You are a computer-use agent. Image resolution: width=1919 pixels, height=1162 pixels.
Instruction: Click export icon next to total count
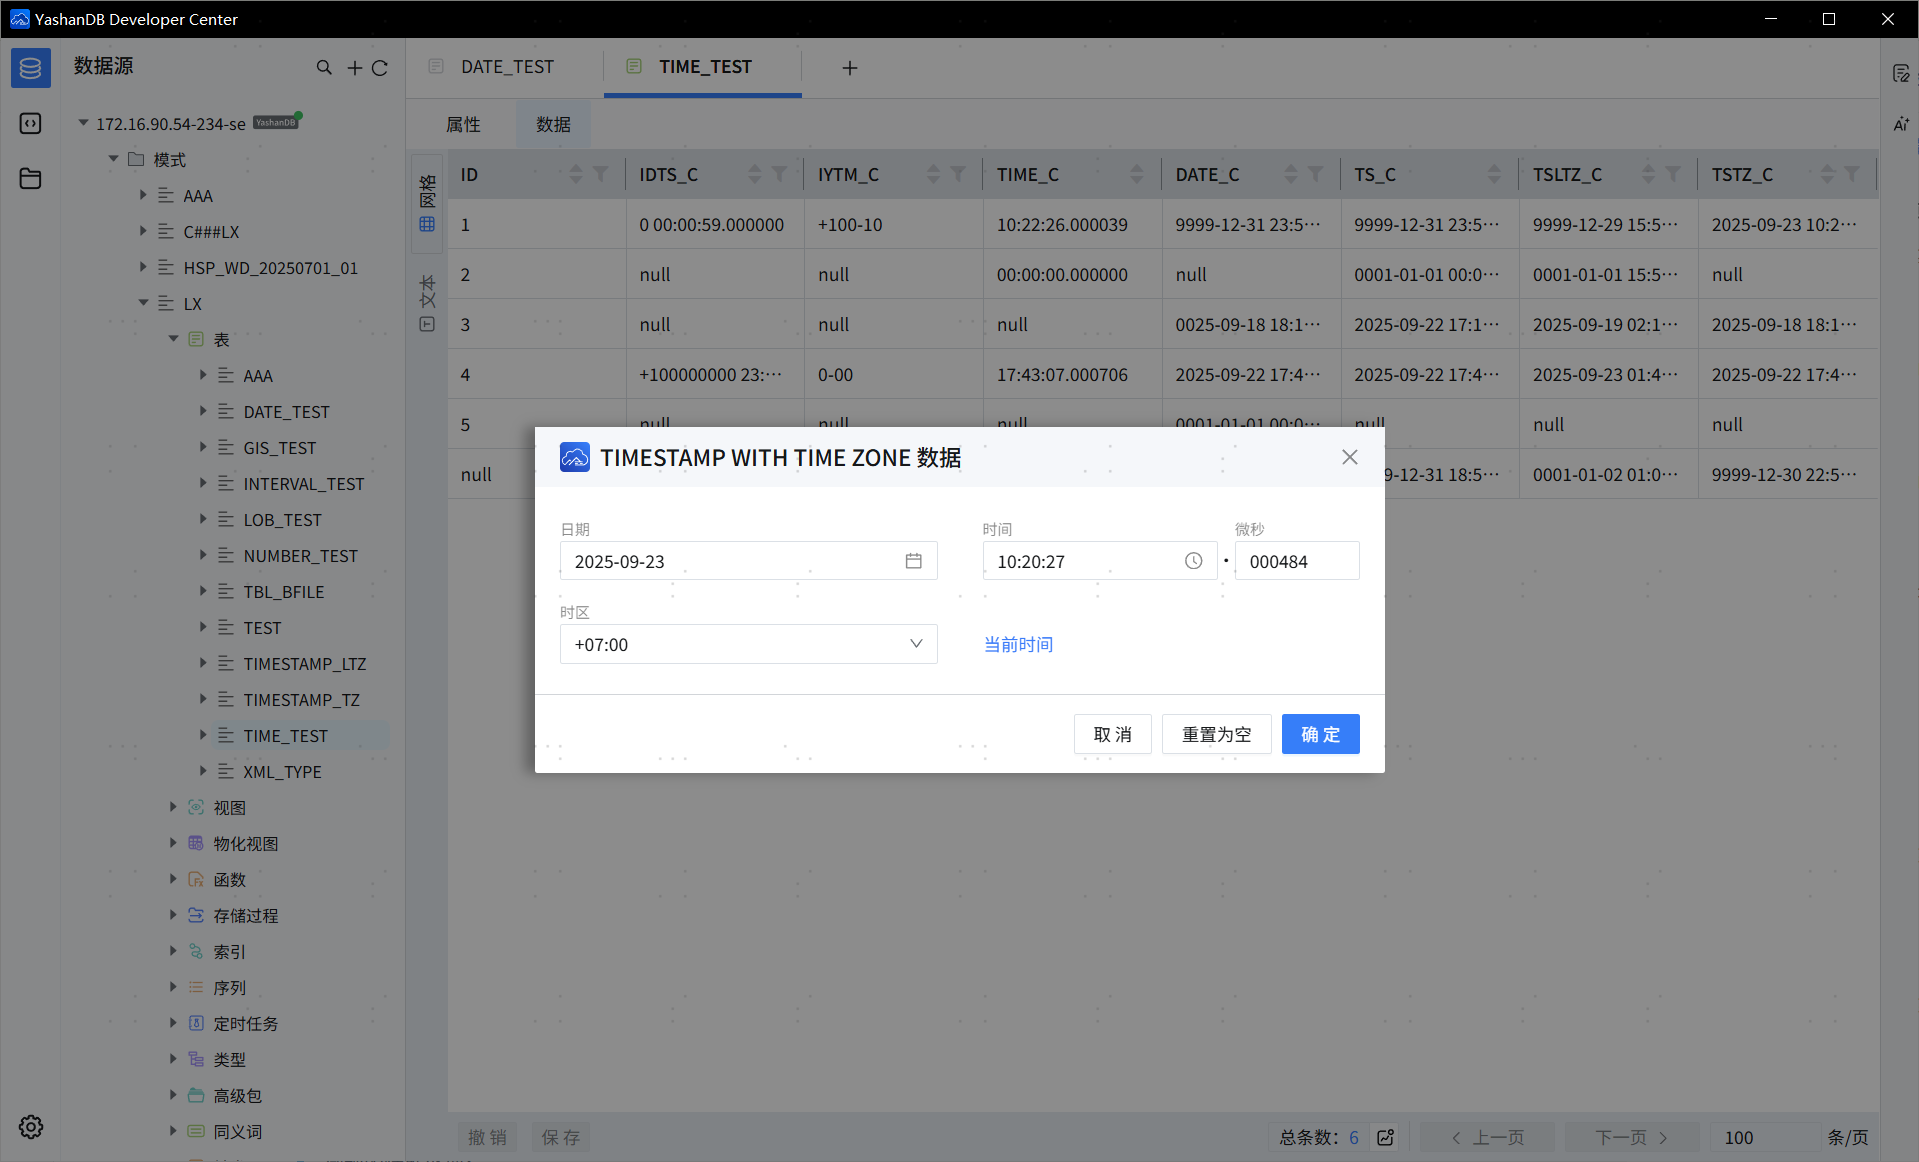click(x=1386, y=1137)
